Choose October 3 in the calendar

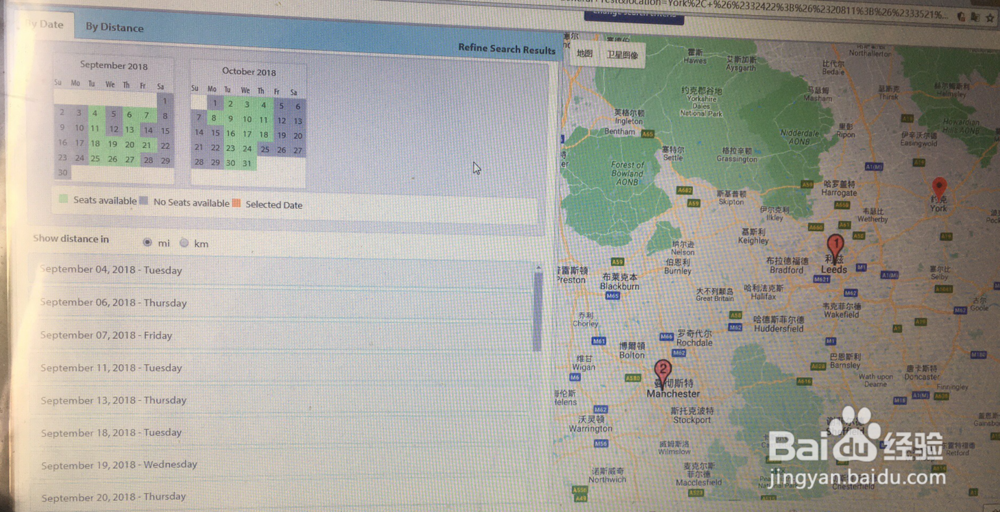247,104
